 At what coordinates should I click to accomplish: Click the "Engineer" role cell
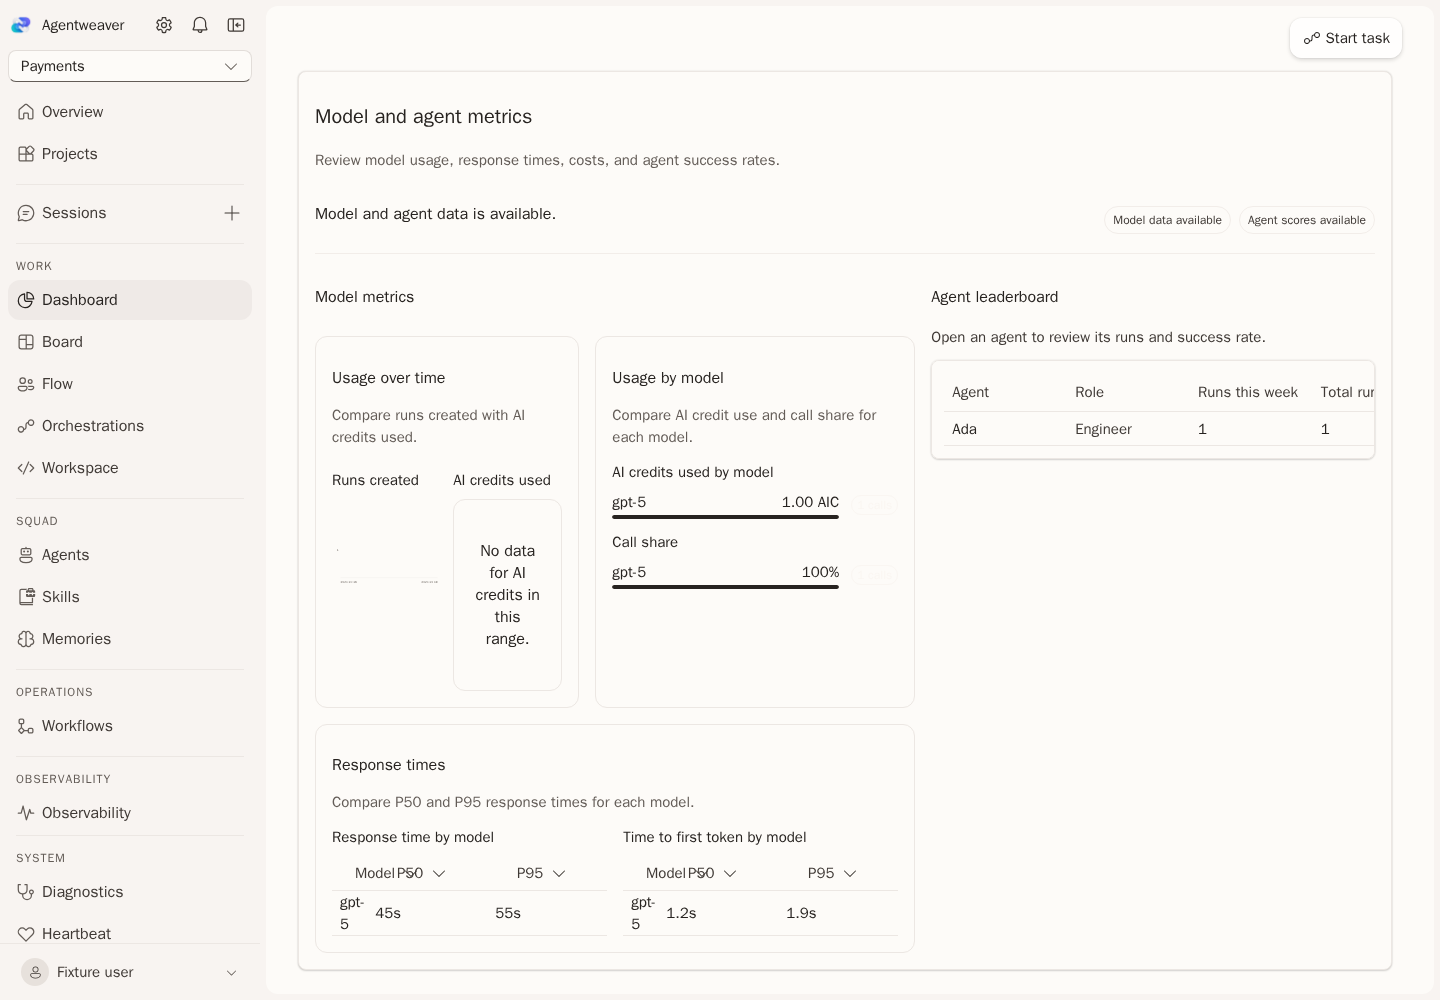[x=1103, y=429]
